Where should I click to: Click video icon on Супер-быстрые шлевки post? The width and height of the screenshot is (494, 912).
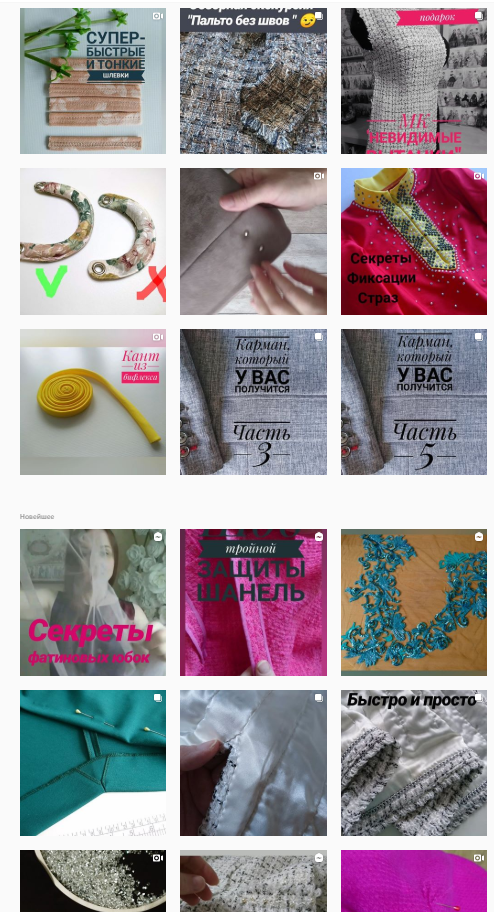click(157, 16)
